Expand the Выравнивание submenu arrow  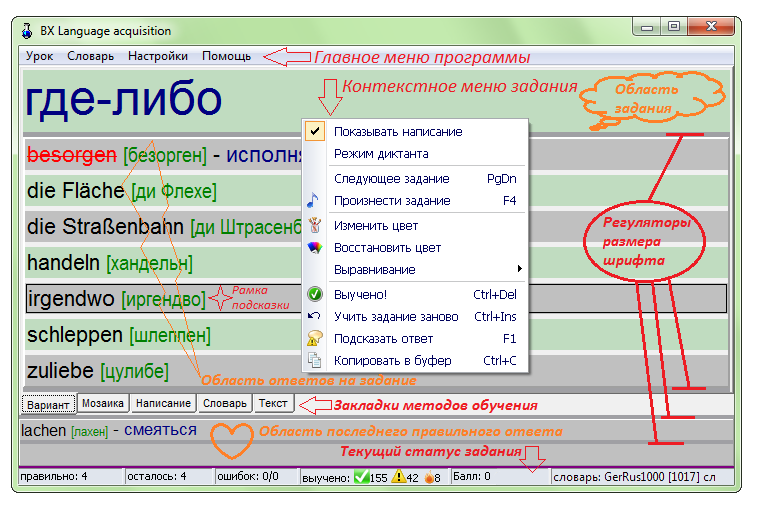(520, 269)
